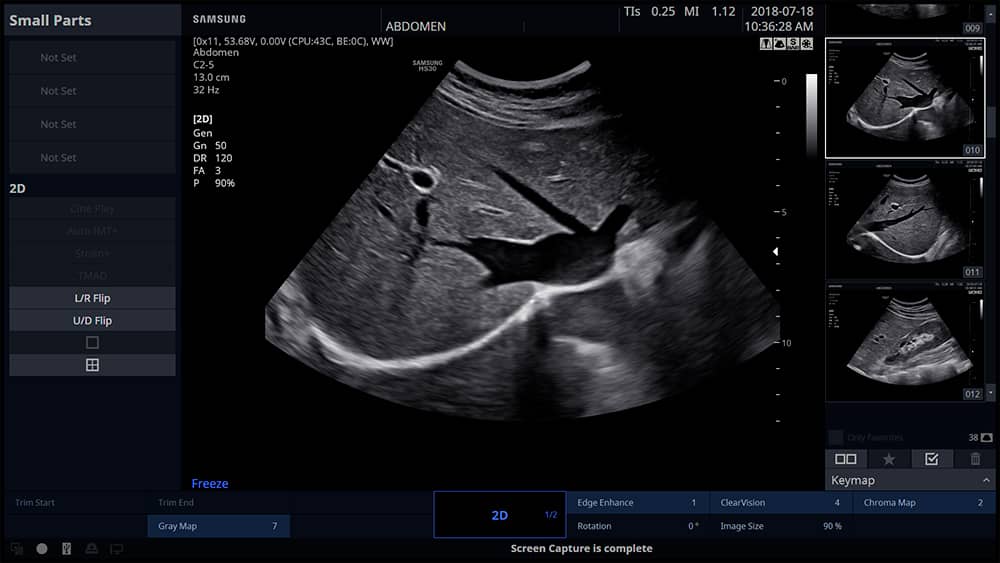Click the select-all checkmark icon

click(x=932, y=459)
